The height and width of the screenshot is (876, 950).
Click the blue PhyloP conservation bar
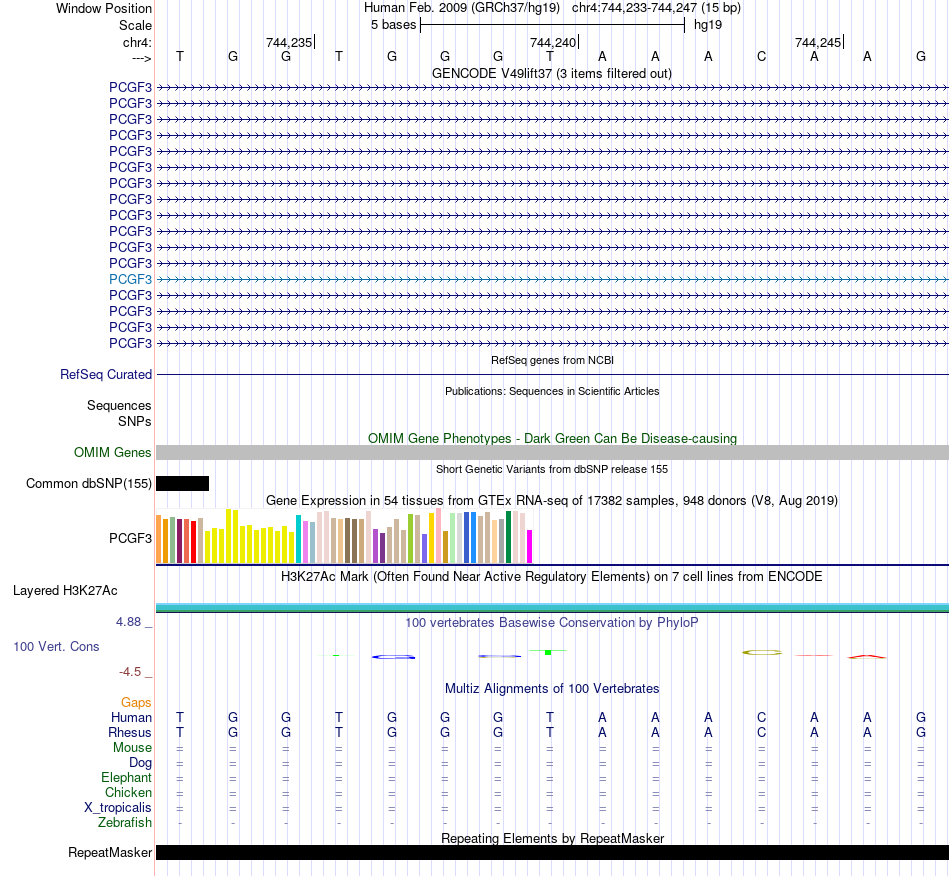click(x=393, y=657)
